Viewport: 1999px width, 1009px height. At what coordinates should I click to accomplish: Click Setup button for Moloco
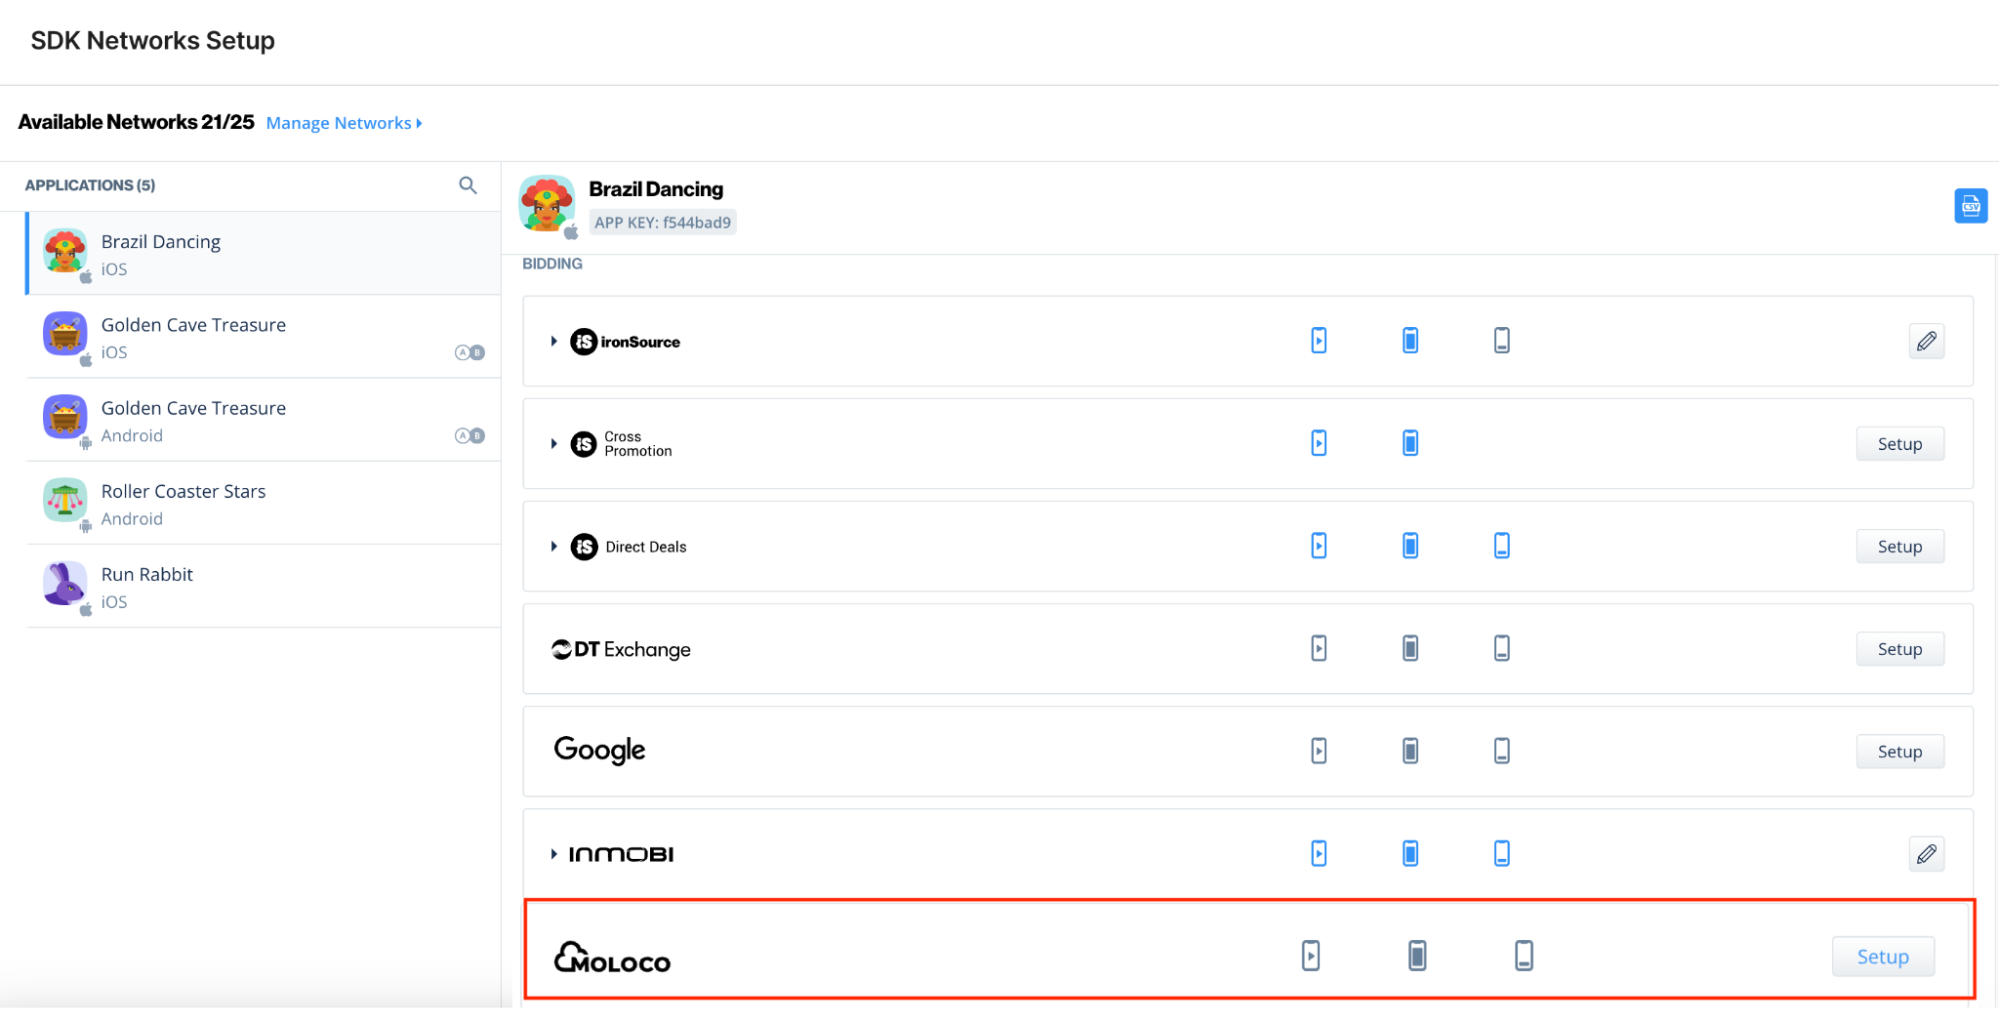click(x=1882, y=957)
